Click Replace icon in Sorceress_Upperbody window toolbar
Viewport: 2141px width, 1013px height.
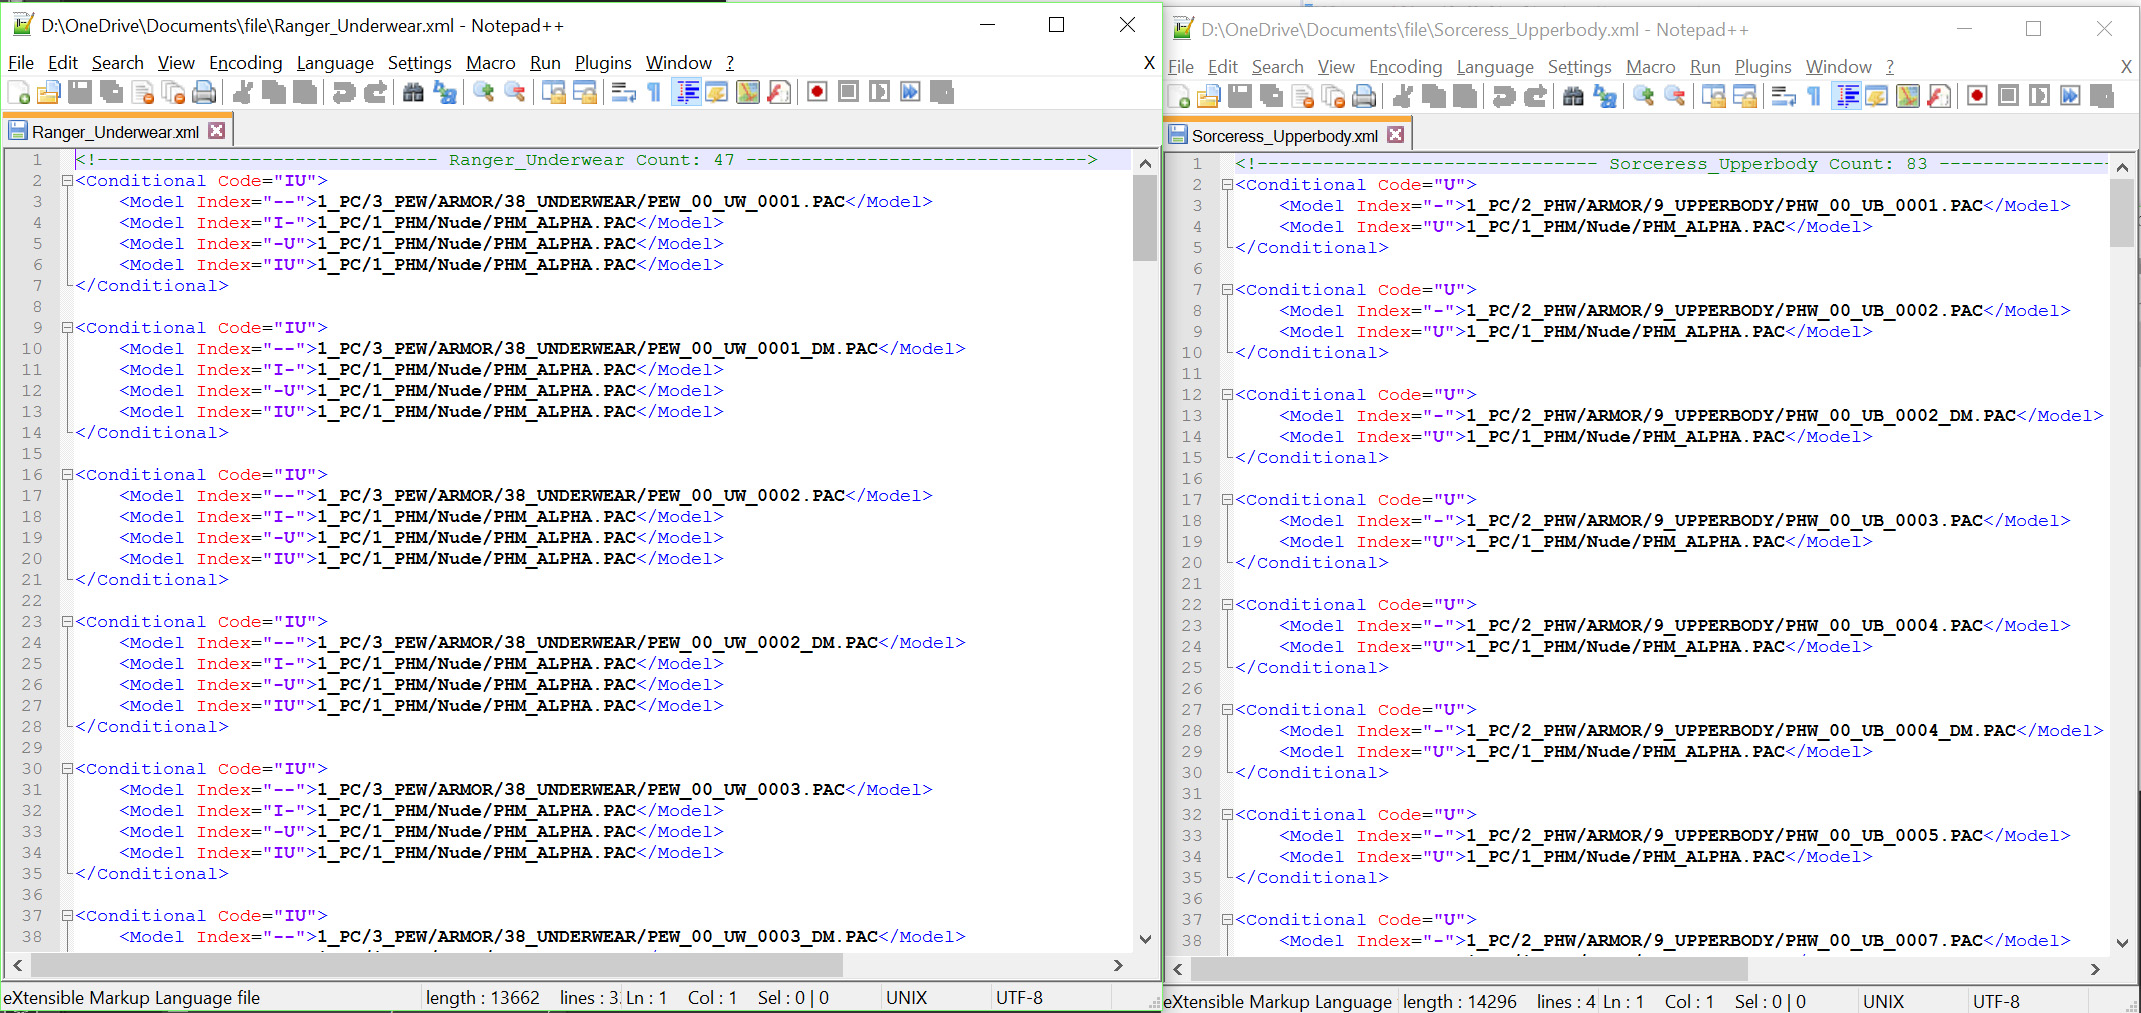1605,97
